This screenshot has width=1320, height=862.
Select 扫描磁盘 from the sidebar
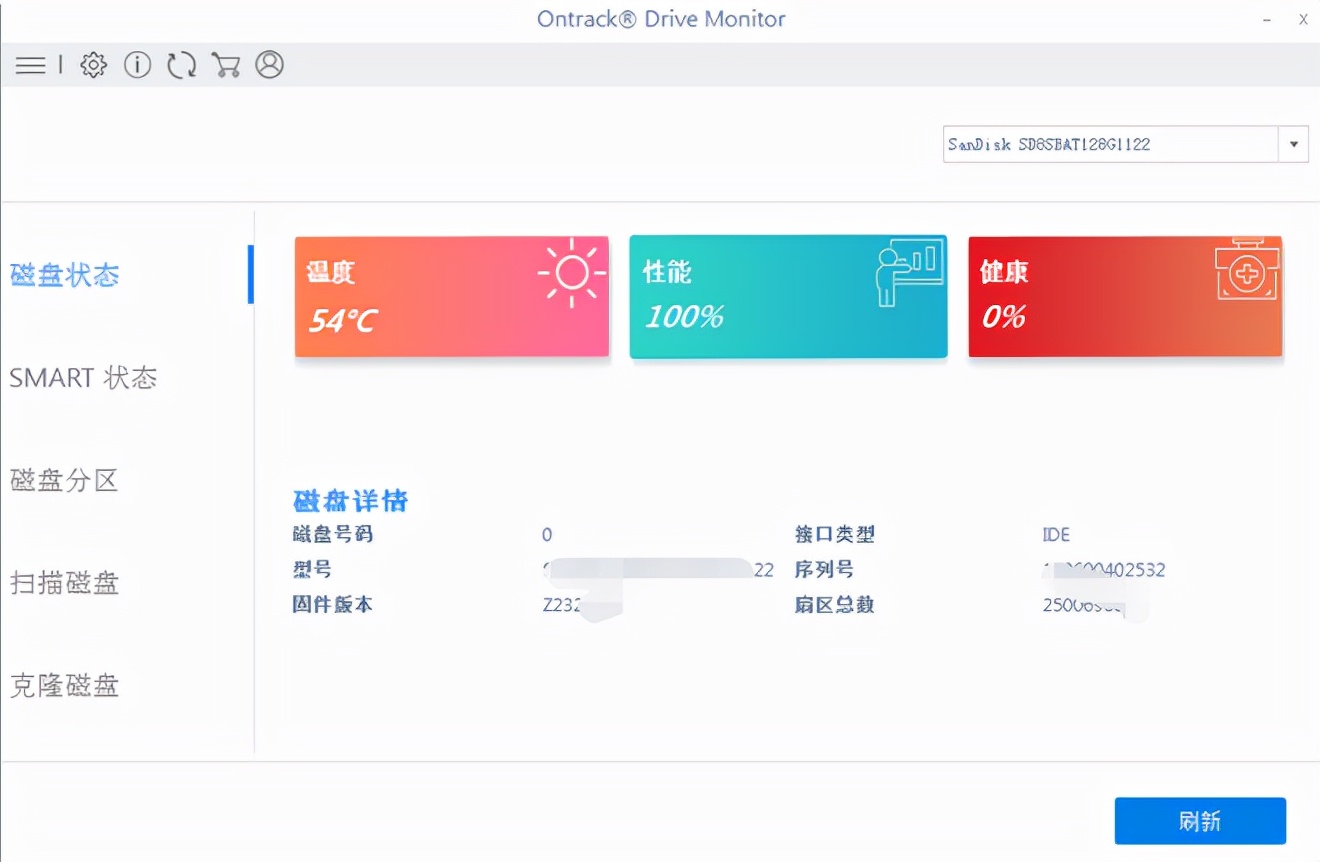coord(63,584)
